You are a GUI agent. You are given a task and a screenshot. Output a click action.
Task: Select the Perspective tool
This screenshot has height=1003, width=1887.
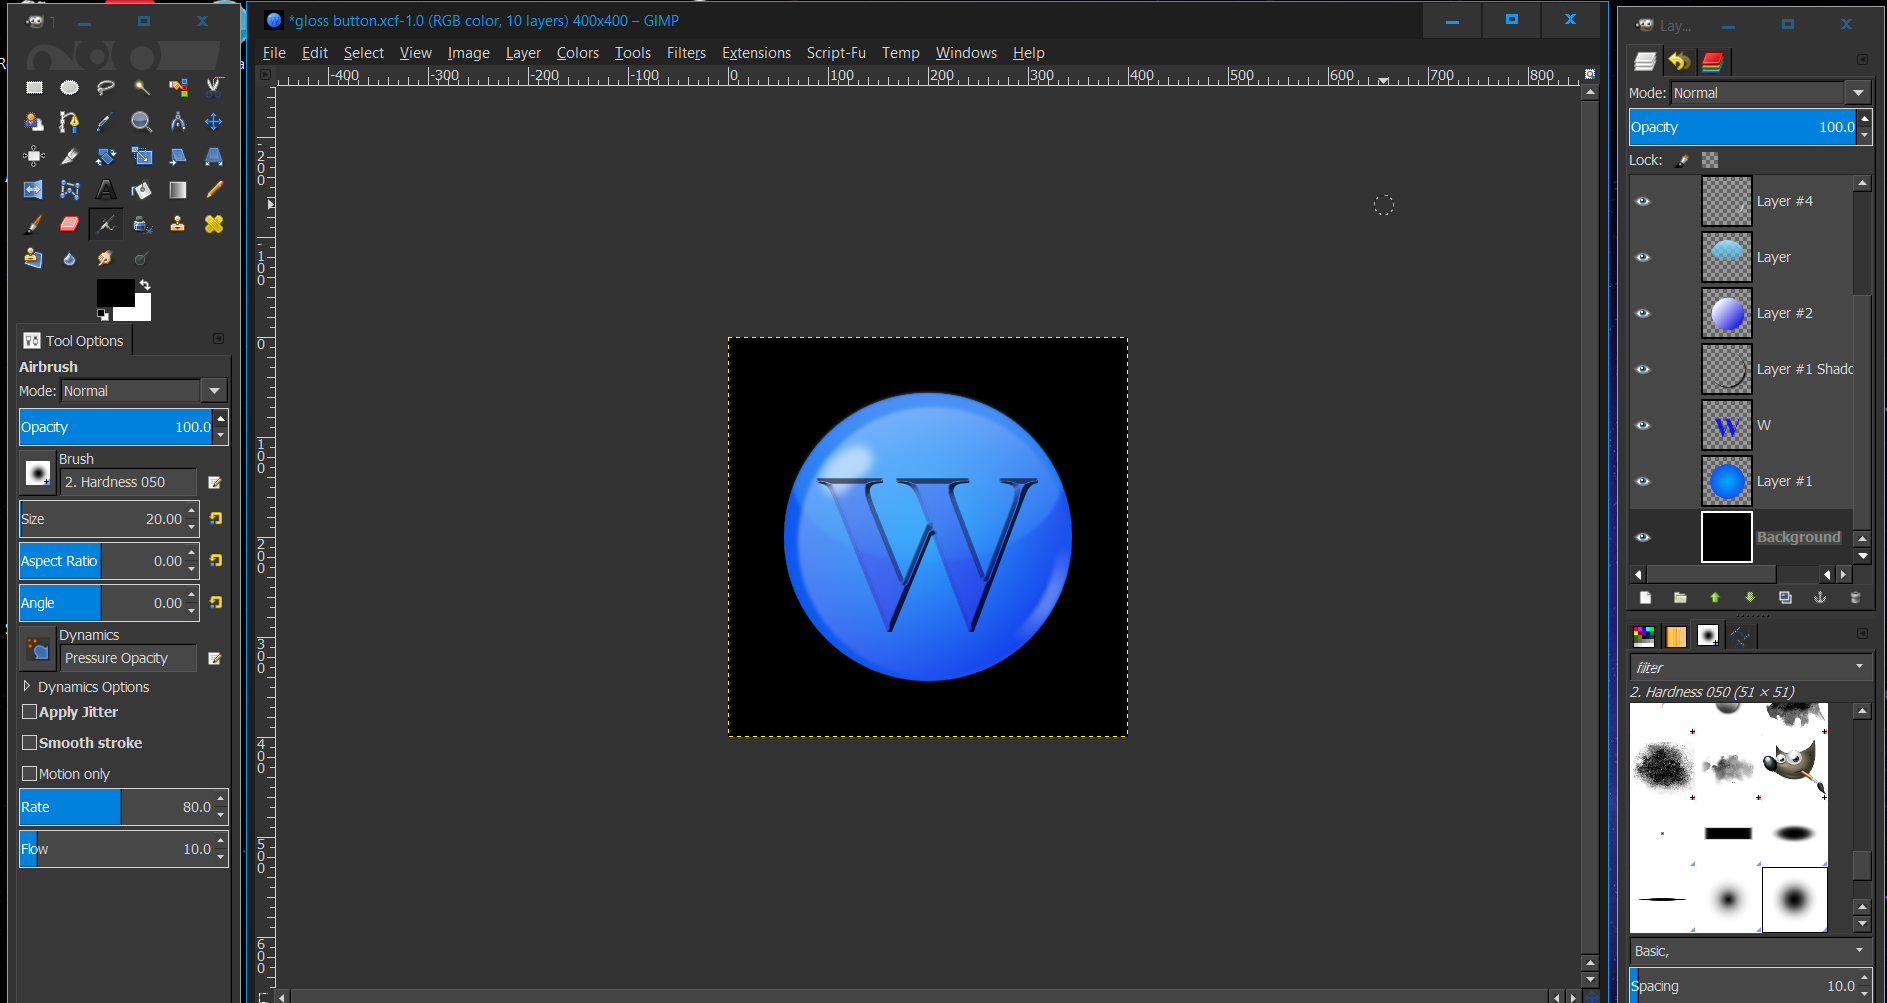click(213, 156)
